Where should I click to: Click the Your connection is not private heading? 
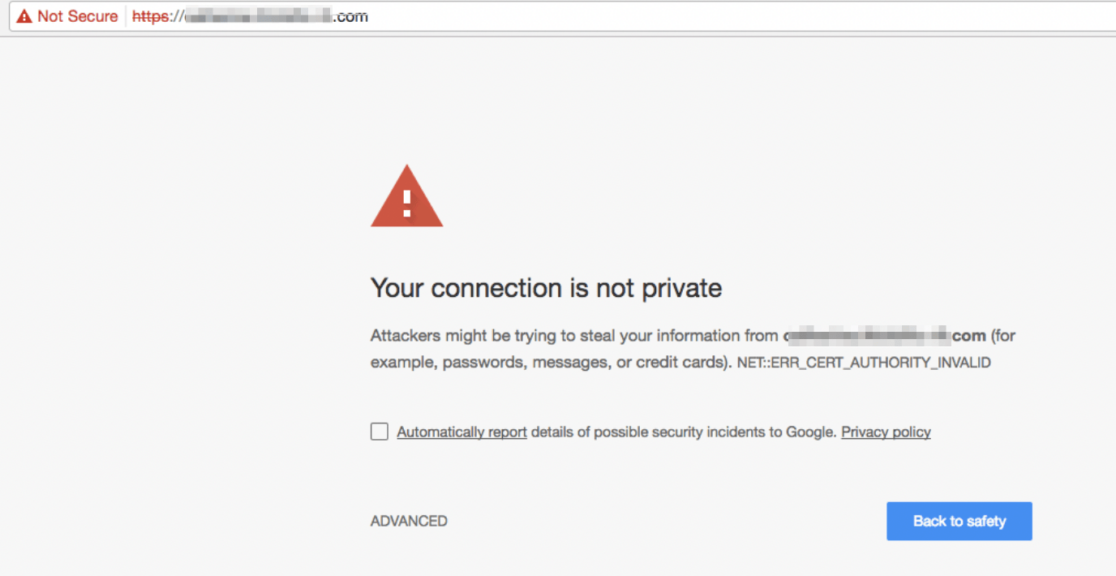pyautogui.click(x=546, y=288)
